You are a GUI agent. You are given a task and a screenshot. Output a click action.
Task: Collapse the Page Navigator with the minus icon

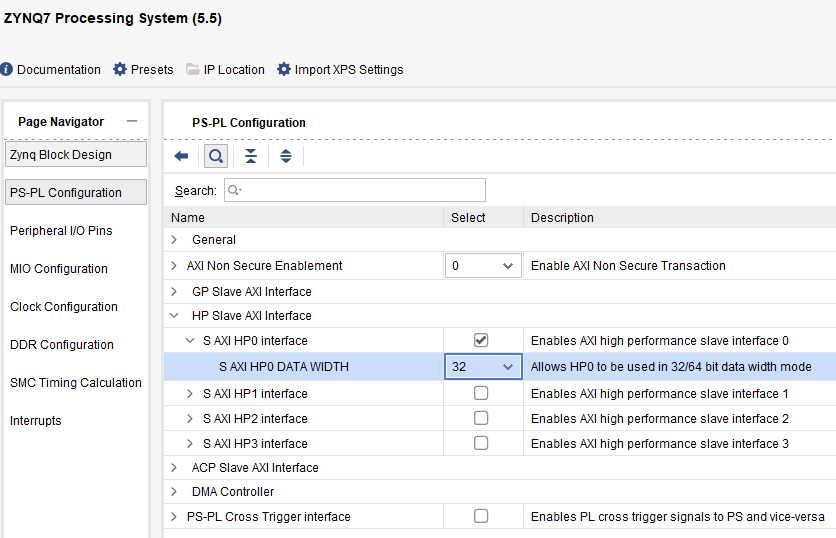pos(132,122)
